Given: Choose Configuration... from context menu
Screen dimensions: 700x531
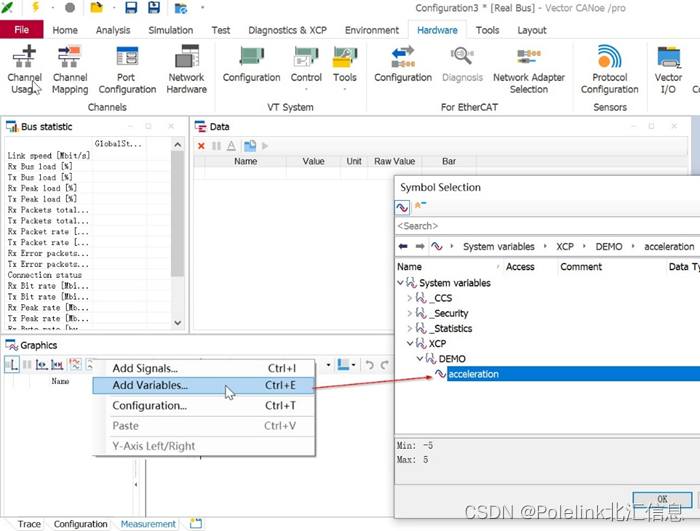Looking at the screenshot, I should pyautogui.click(x=204, y=406).
